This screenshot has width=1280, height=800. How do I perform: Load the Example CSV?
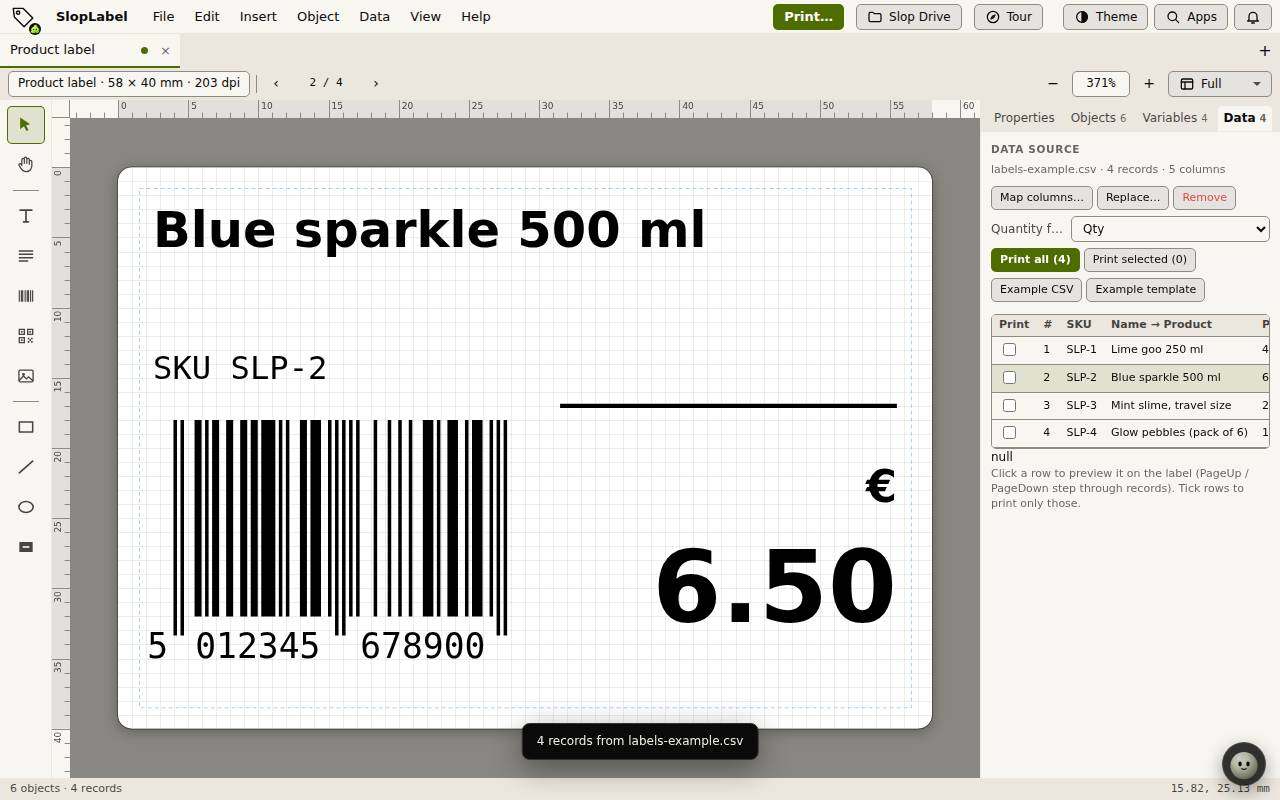pos(1036,290)
